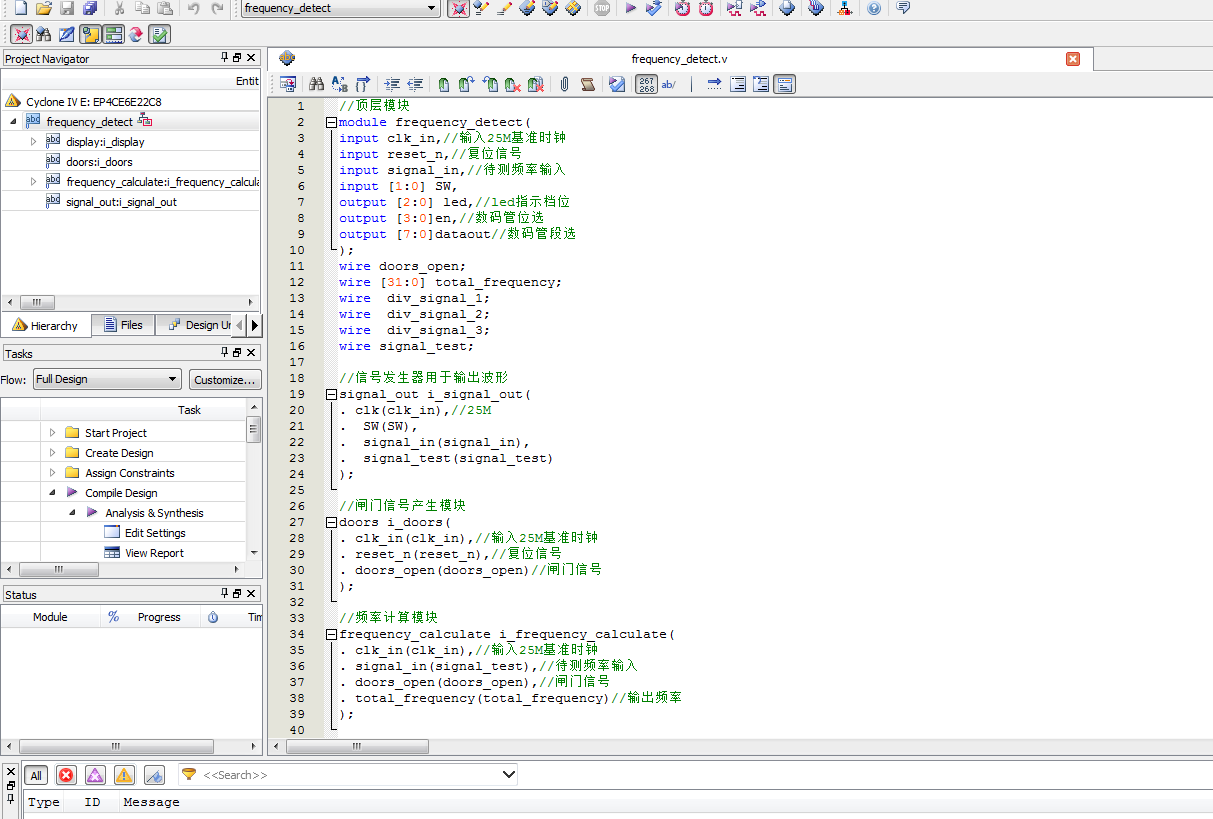The image size is (1213, 819).
Task: Toggle line numbers display (267/268 icon)
Action: coord(647,85)
